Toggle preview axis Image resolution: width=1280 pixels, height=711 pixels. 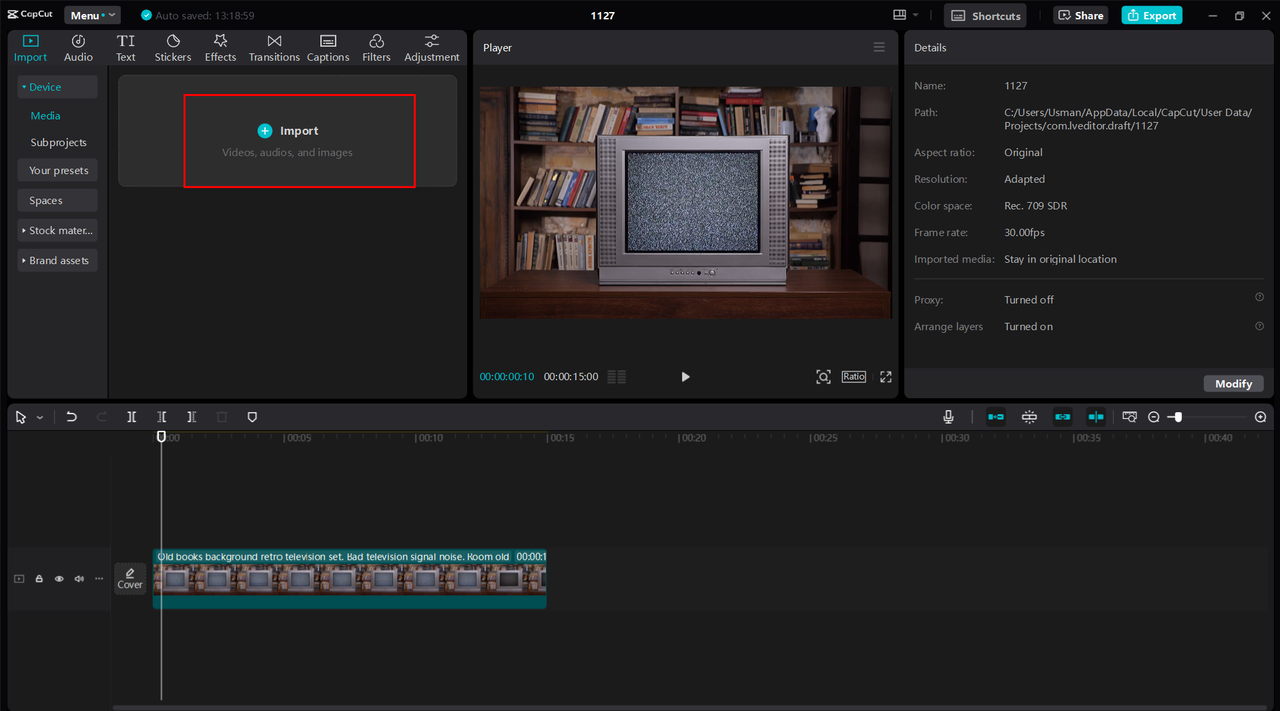pos(1096,417)
